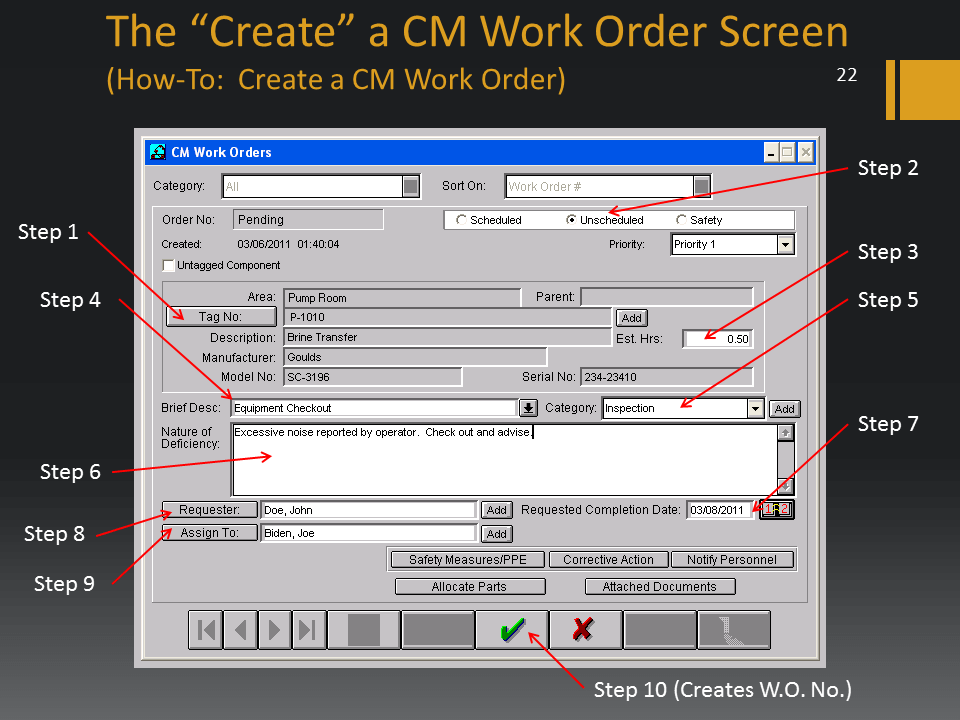Click the green checkmark save button
Screen dimensions: 960x720
coord(512,629)
